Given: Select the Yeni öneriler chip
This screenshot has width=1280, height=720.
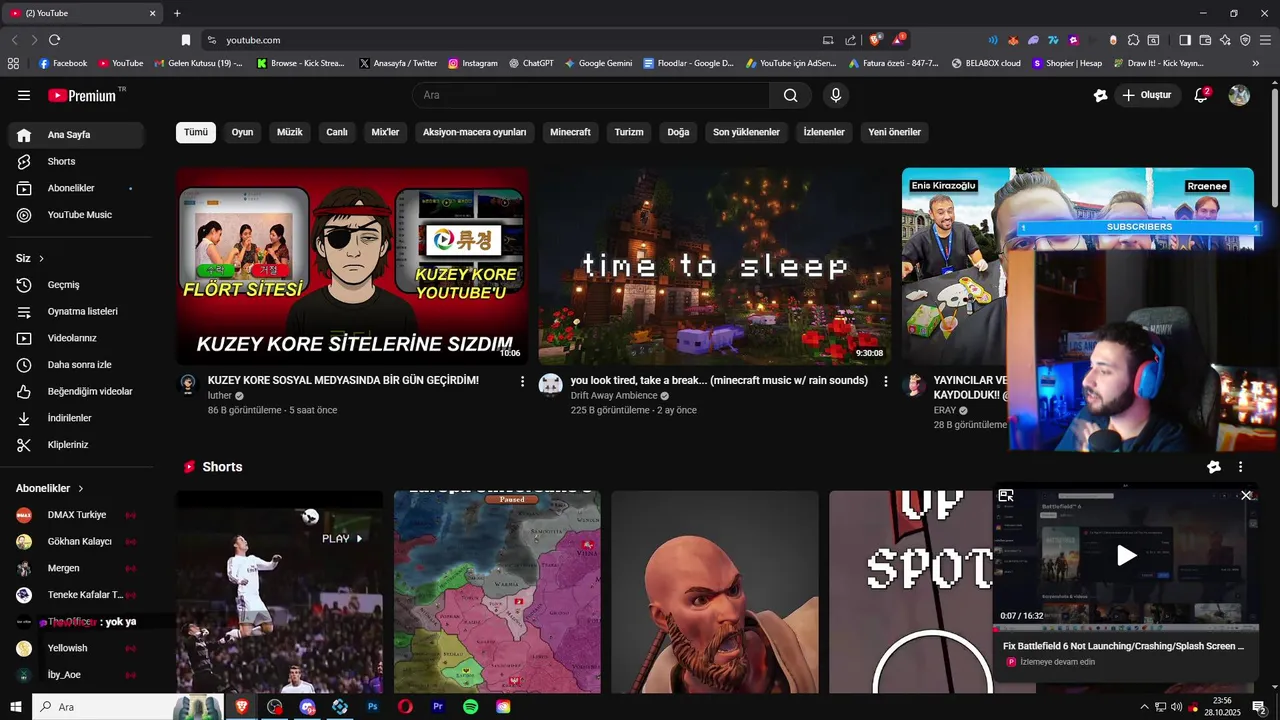Looking at the screenshot, I should pyautogui.click(x=894, y=132).
